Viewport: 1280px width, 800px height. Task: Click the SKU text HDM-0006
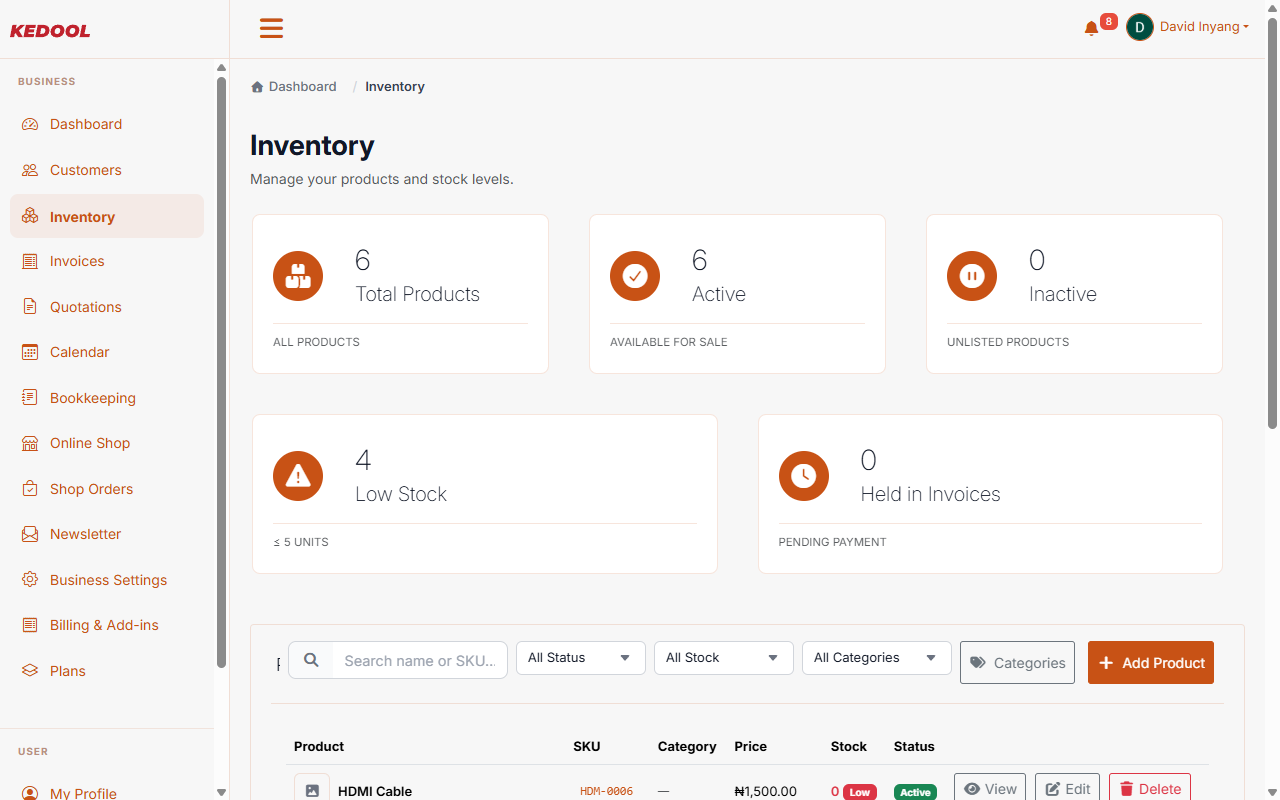[606, 791]
